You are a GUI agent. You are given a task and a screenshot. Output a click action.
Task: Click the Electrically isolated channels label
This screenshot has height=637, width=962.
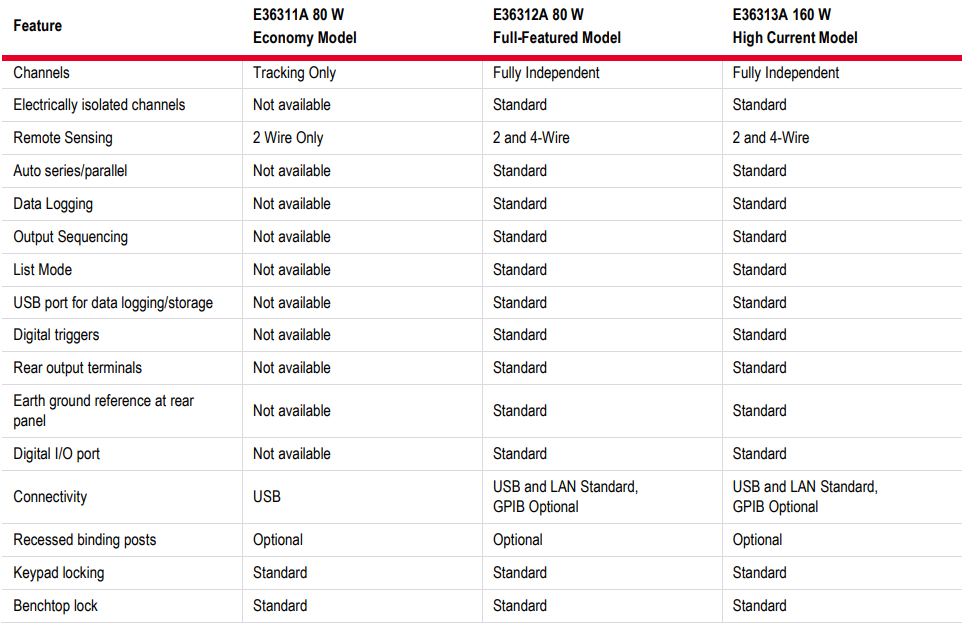(x=99, y=105)
